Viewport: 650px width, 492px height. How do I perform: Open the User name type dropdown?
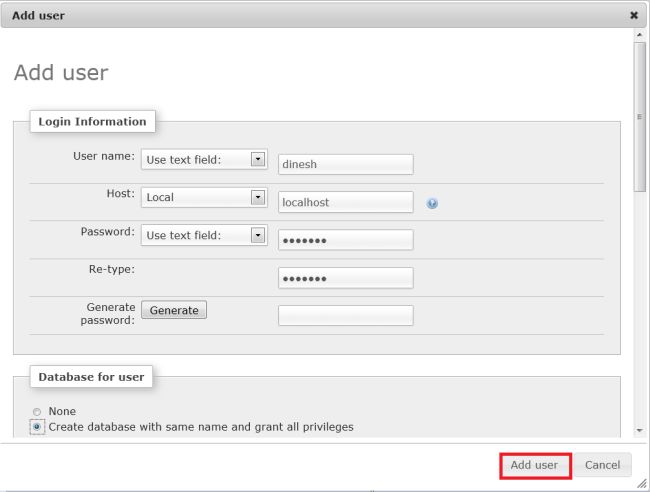click(204, 159)
